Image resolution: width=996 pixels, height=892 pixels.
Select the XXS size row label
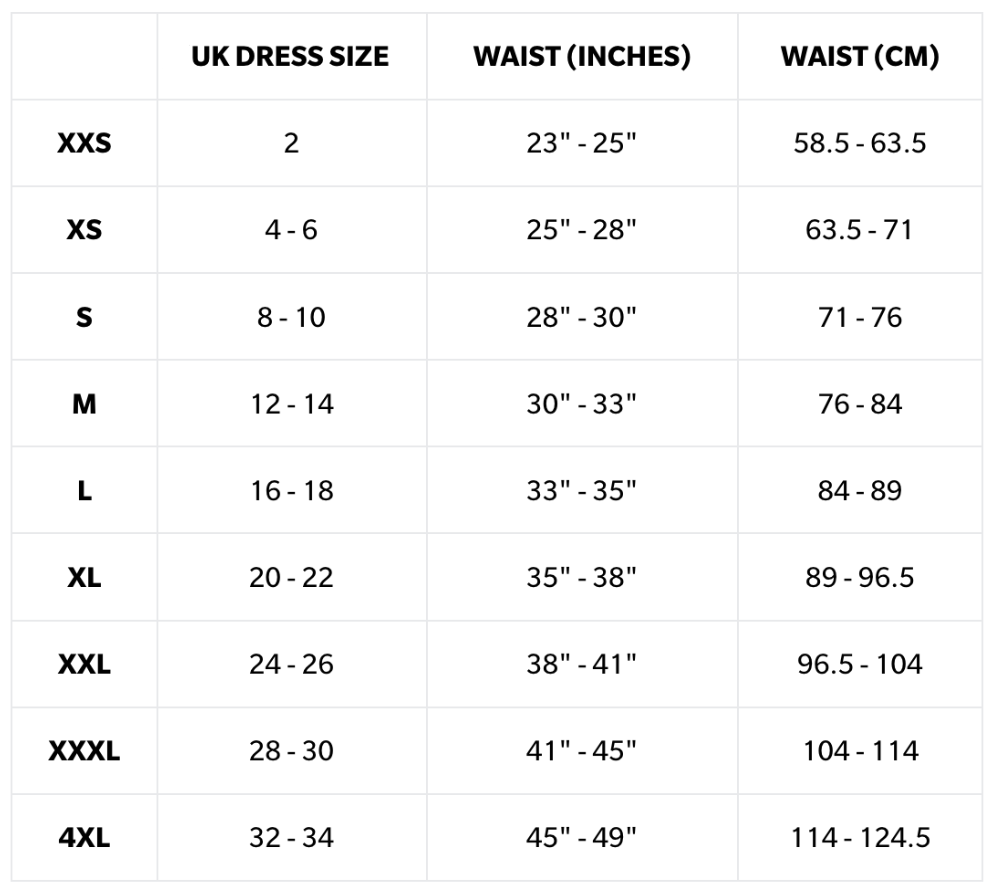84,143
